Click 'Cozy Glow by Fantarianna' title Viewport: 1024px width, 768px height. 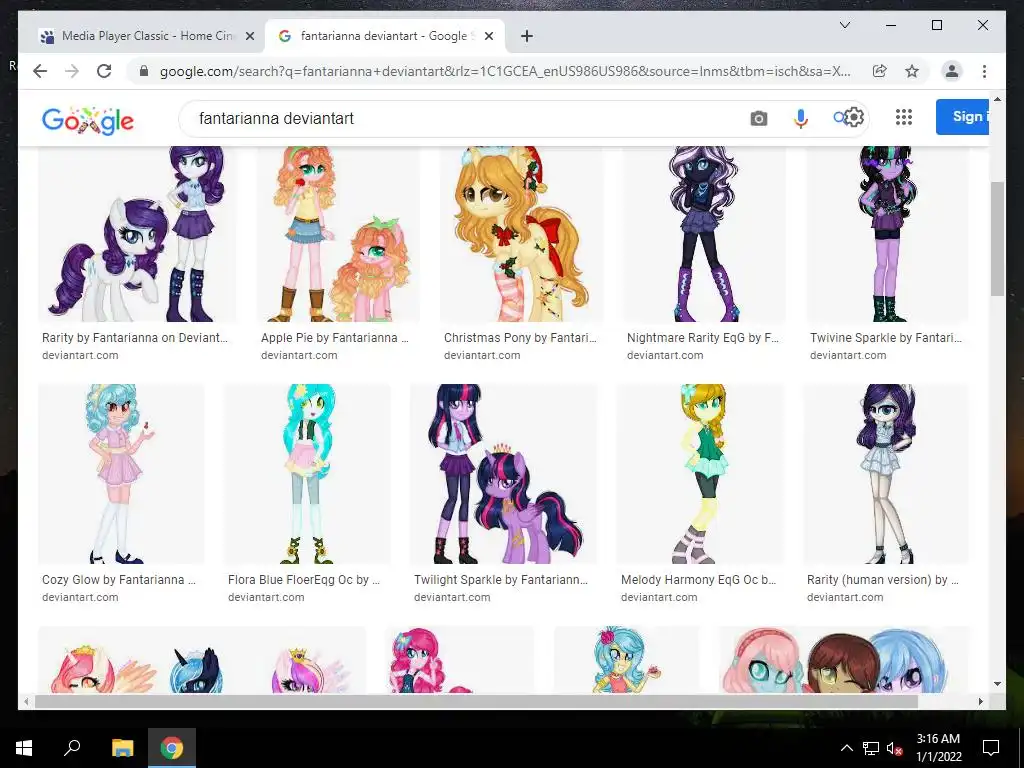click(119, 579)
